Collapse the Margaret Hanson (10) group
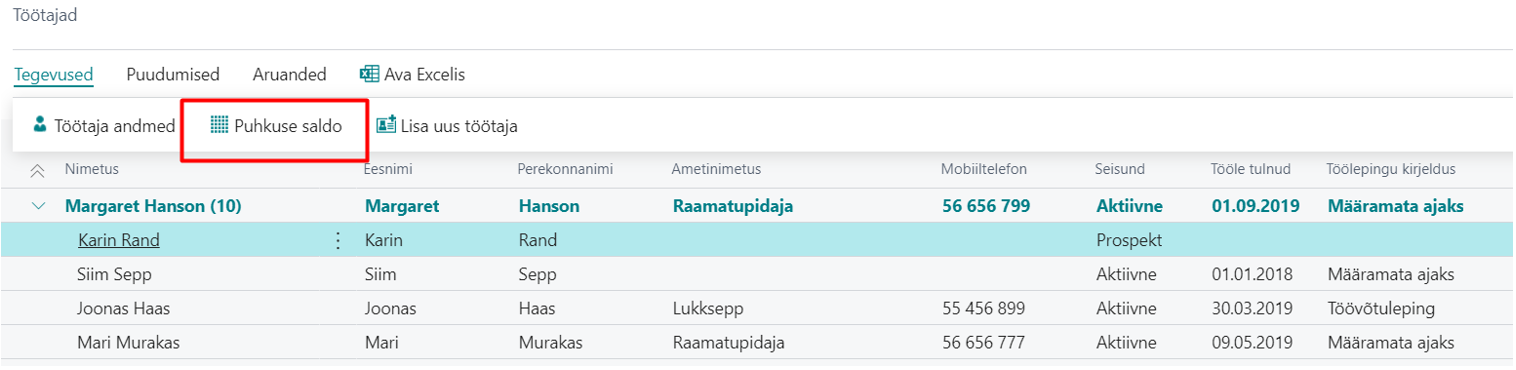Viewport: 1516px width, 370px height. [x=39, y=206]
